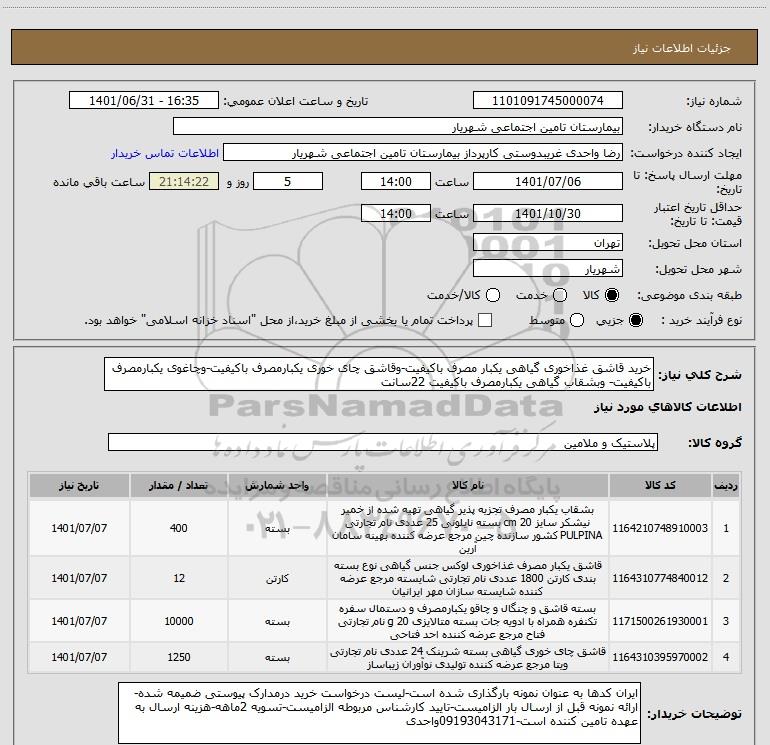Toggle the اسناد خزانه اسلامی payment checkbox
The height and width of the screenshot is (745, 770).
click(485, 320)
